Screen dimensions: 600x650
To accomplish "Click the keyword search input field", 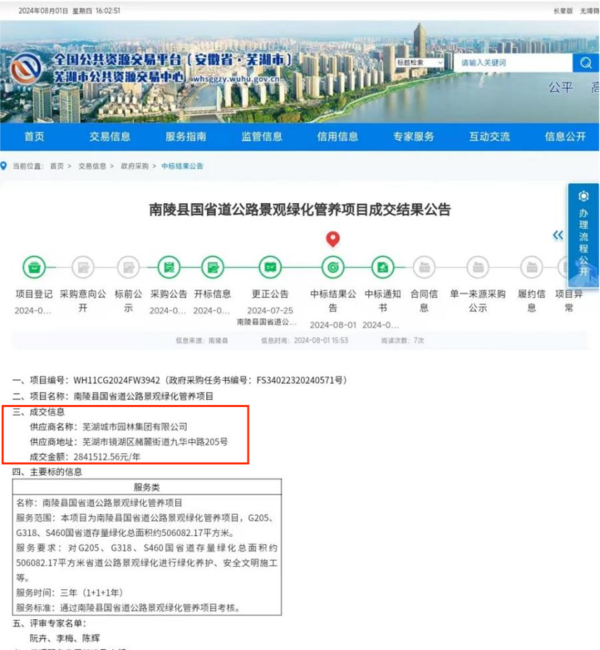I will (512, 62).
